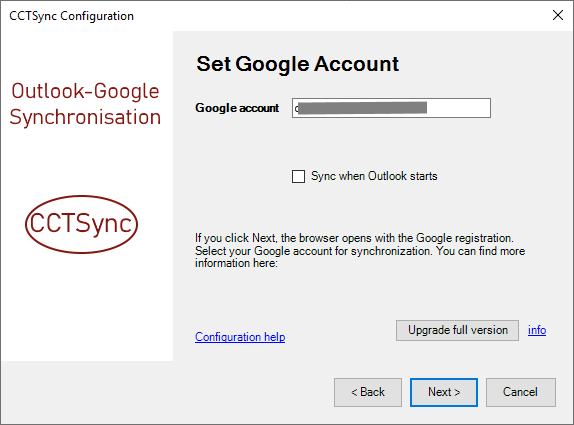
Task: Go to previous step with Back button
Action: [368, 392]
